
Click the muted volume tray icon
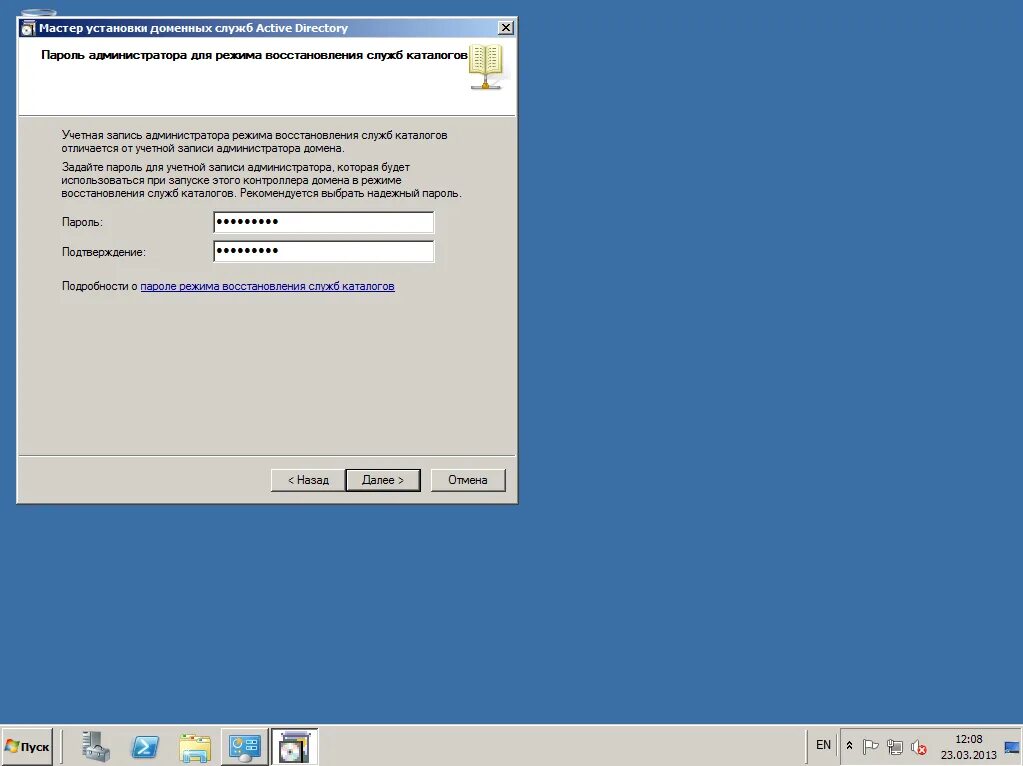coord(919,746)
